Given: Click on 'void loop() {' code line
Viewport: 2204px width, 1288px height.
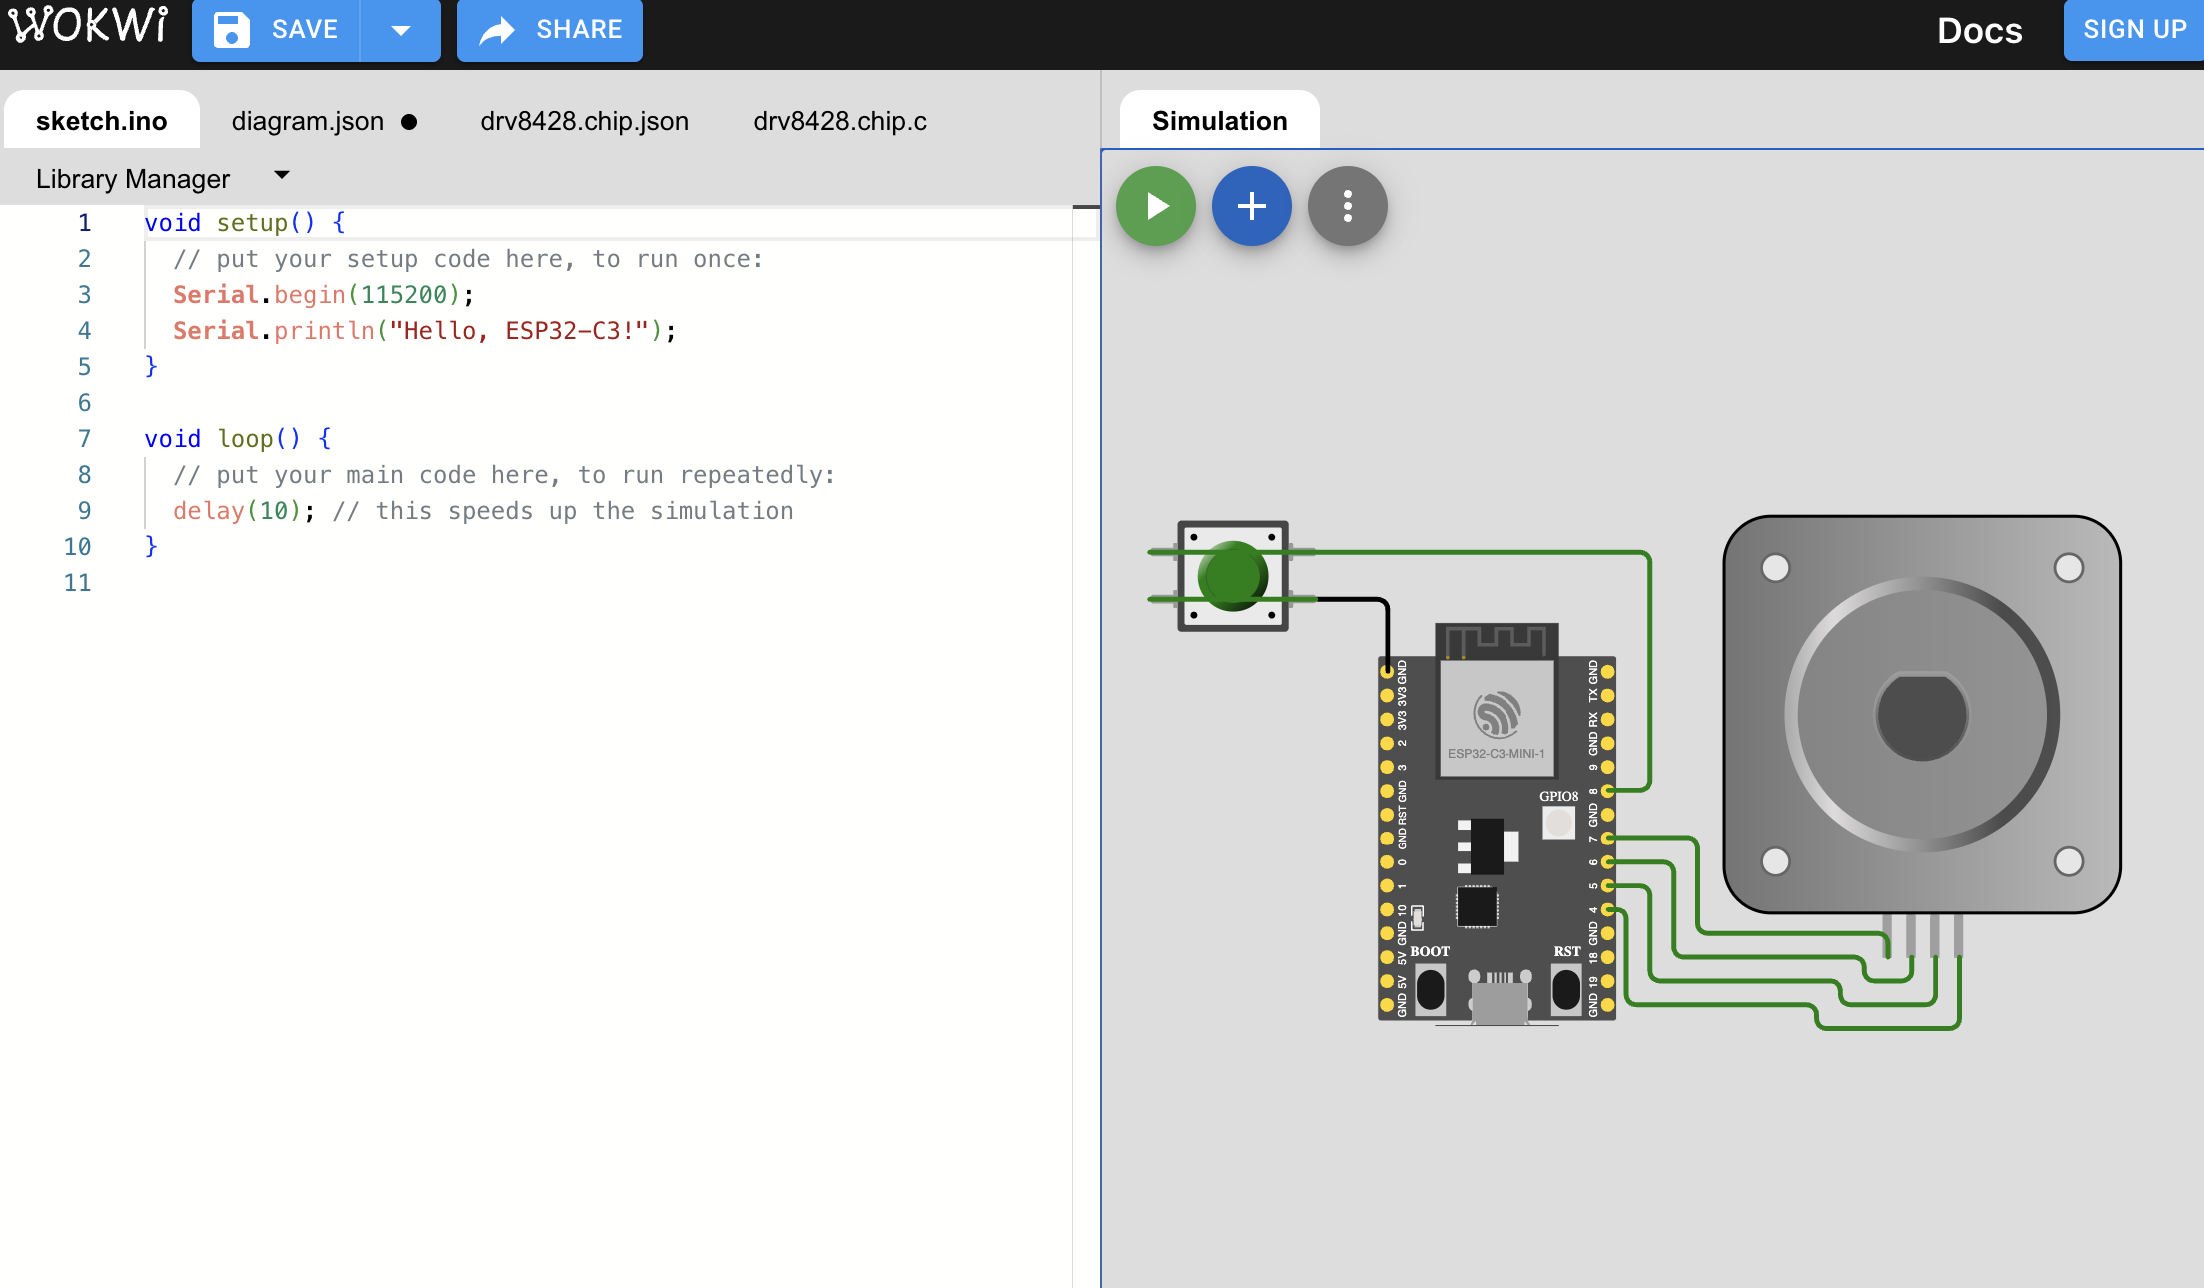Looking at the screenshot, I should click(x=238, y=439).
